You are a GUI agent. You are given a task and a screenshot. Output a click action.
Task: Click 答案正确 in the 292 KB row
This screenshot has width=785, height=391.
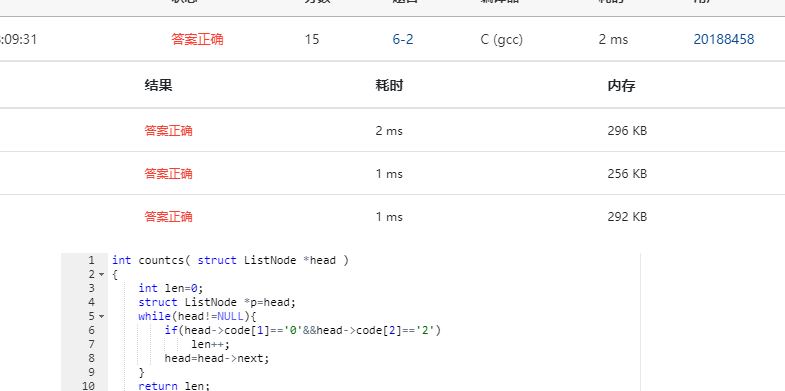(168, 217)
